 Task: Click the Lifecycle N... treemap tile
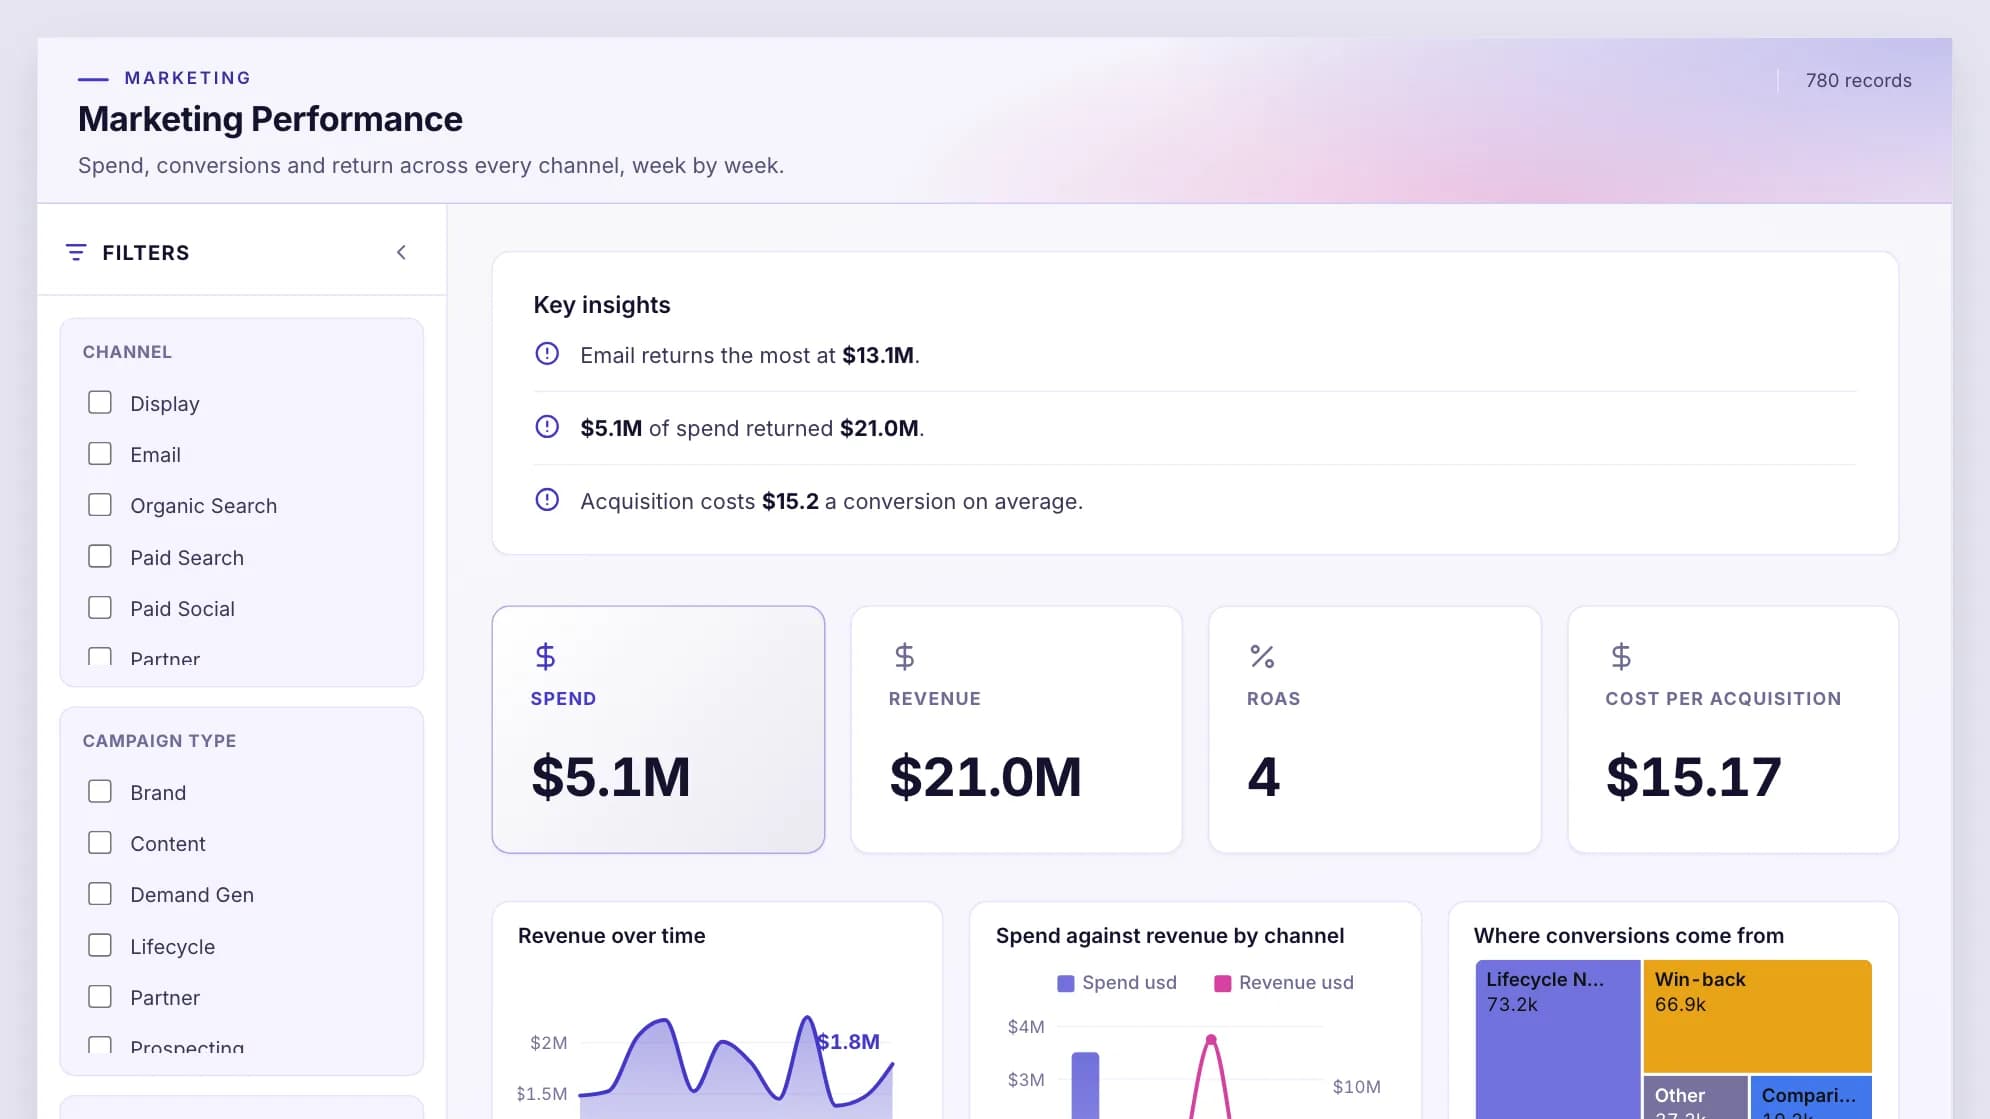[x=1558, y=1039]
